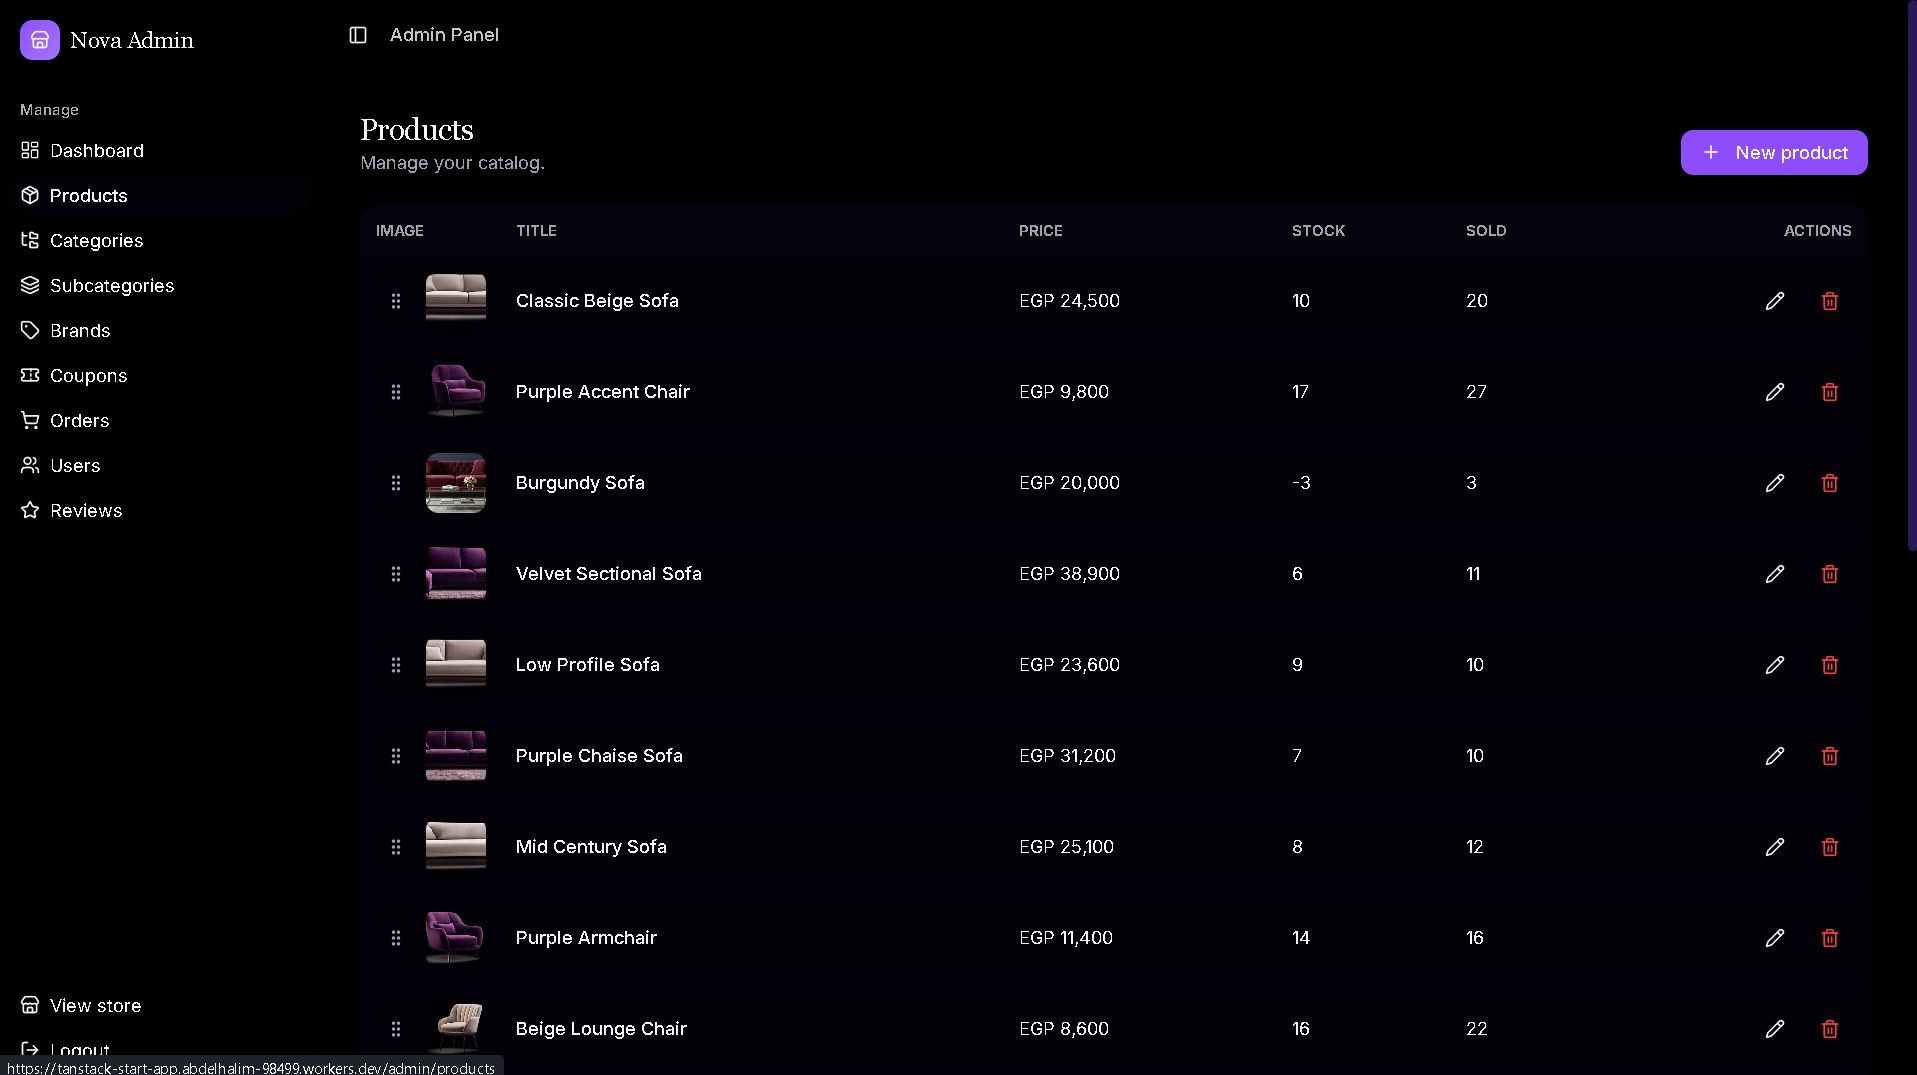Open the Burgundy Sofa thumbnail image
The image size is (1917, 1075).
[x=456, y=483]
